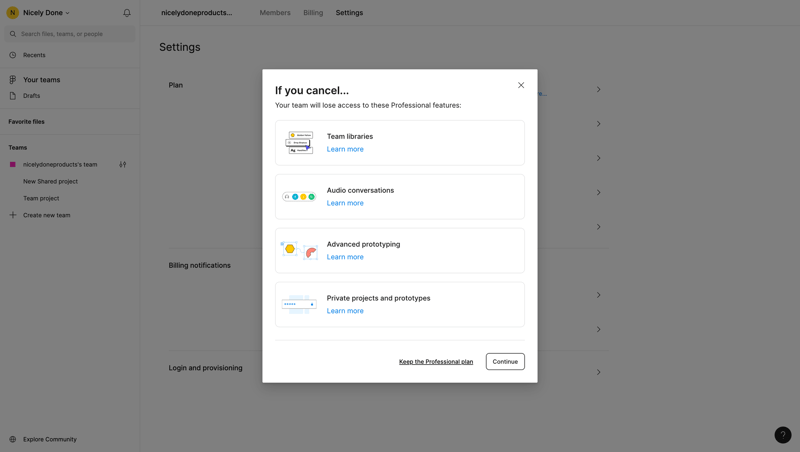This screenshot has width=800, height=452.
Task: Open the notifications bell
Action: coord(127,13)
